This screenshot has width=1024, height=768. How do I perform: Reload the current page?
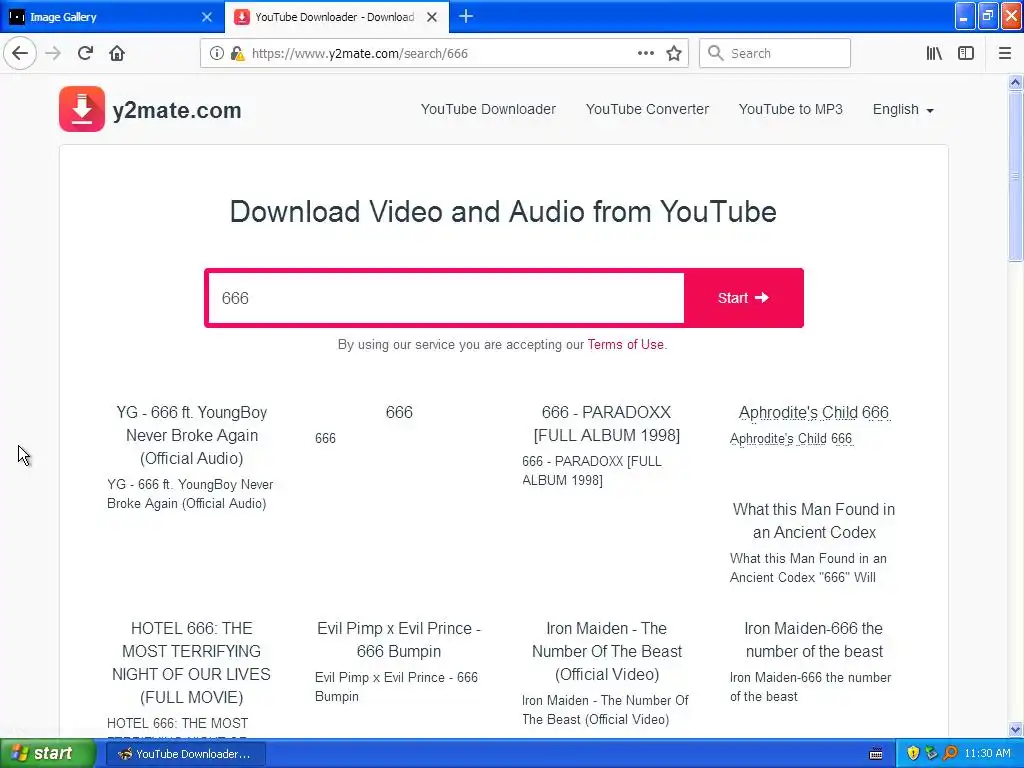click(85, 53)
